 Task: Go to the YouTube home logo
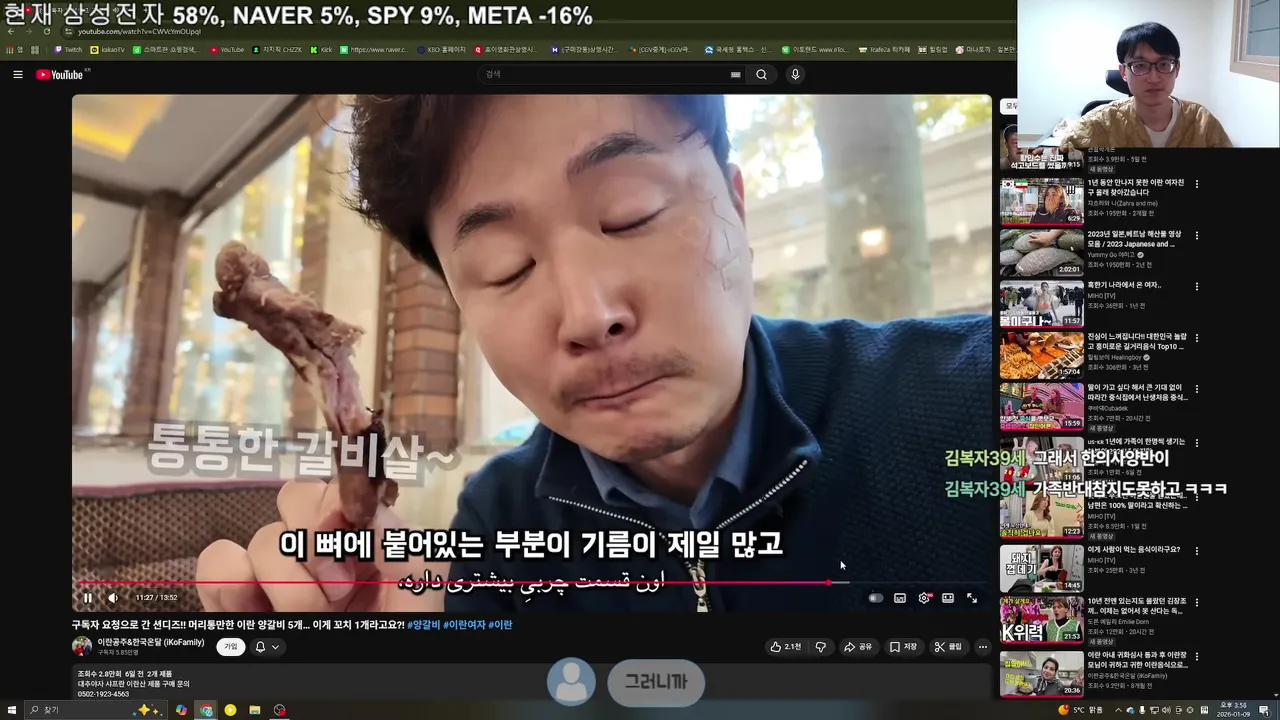coord(60,74)
